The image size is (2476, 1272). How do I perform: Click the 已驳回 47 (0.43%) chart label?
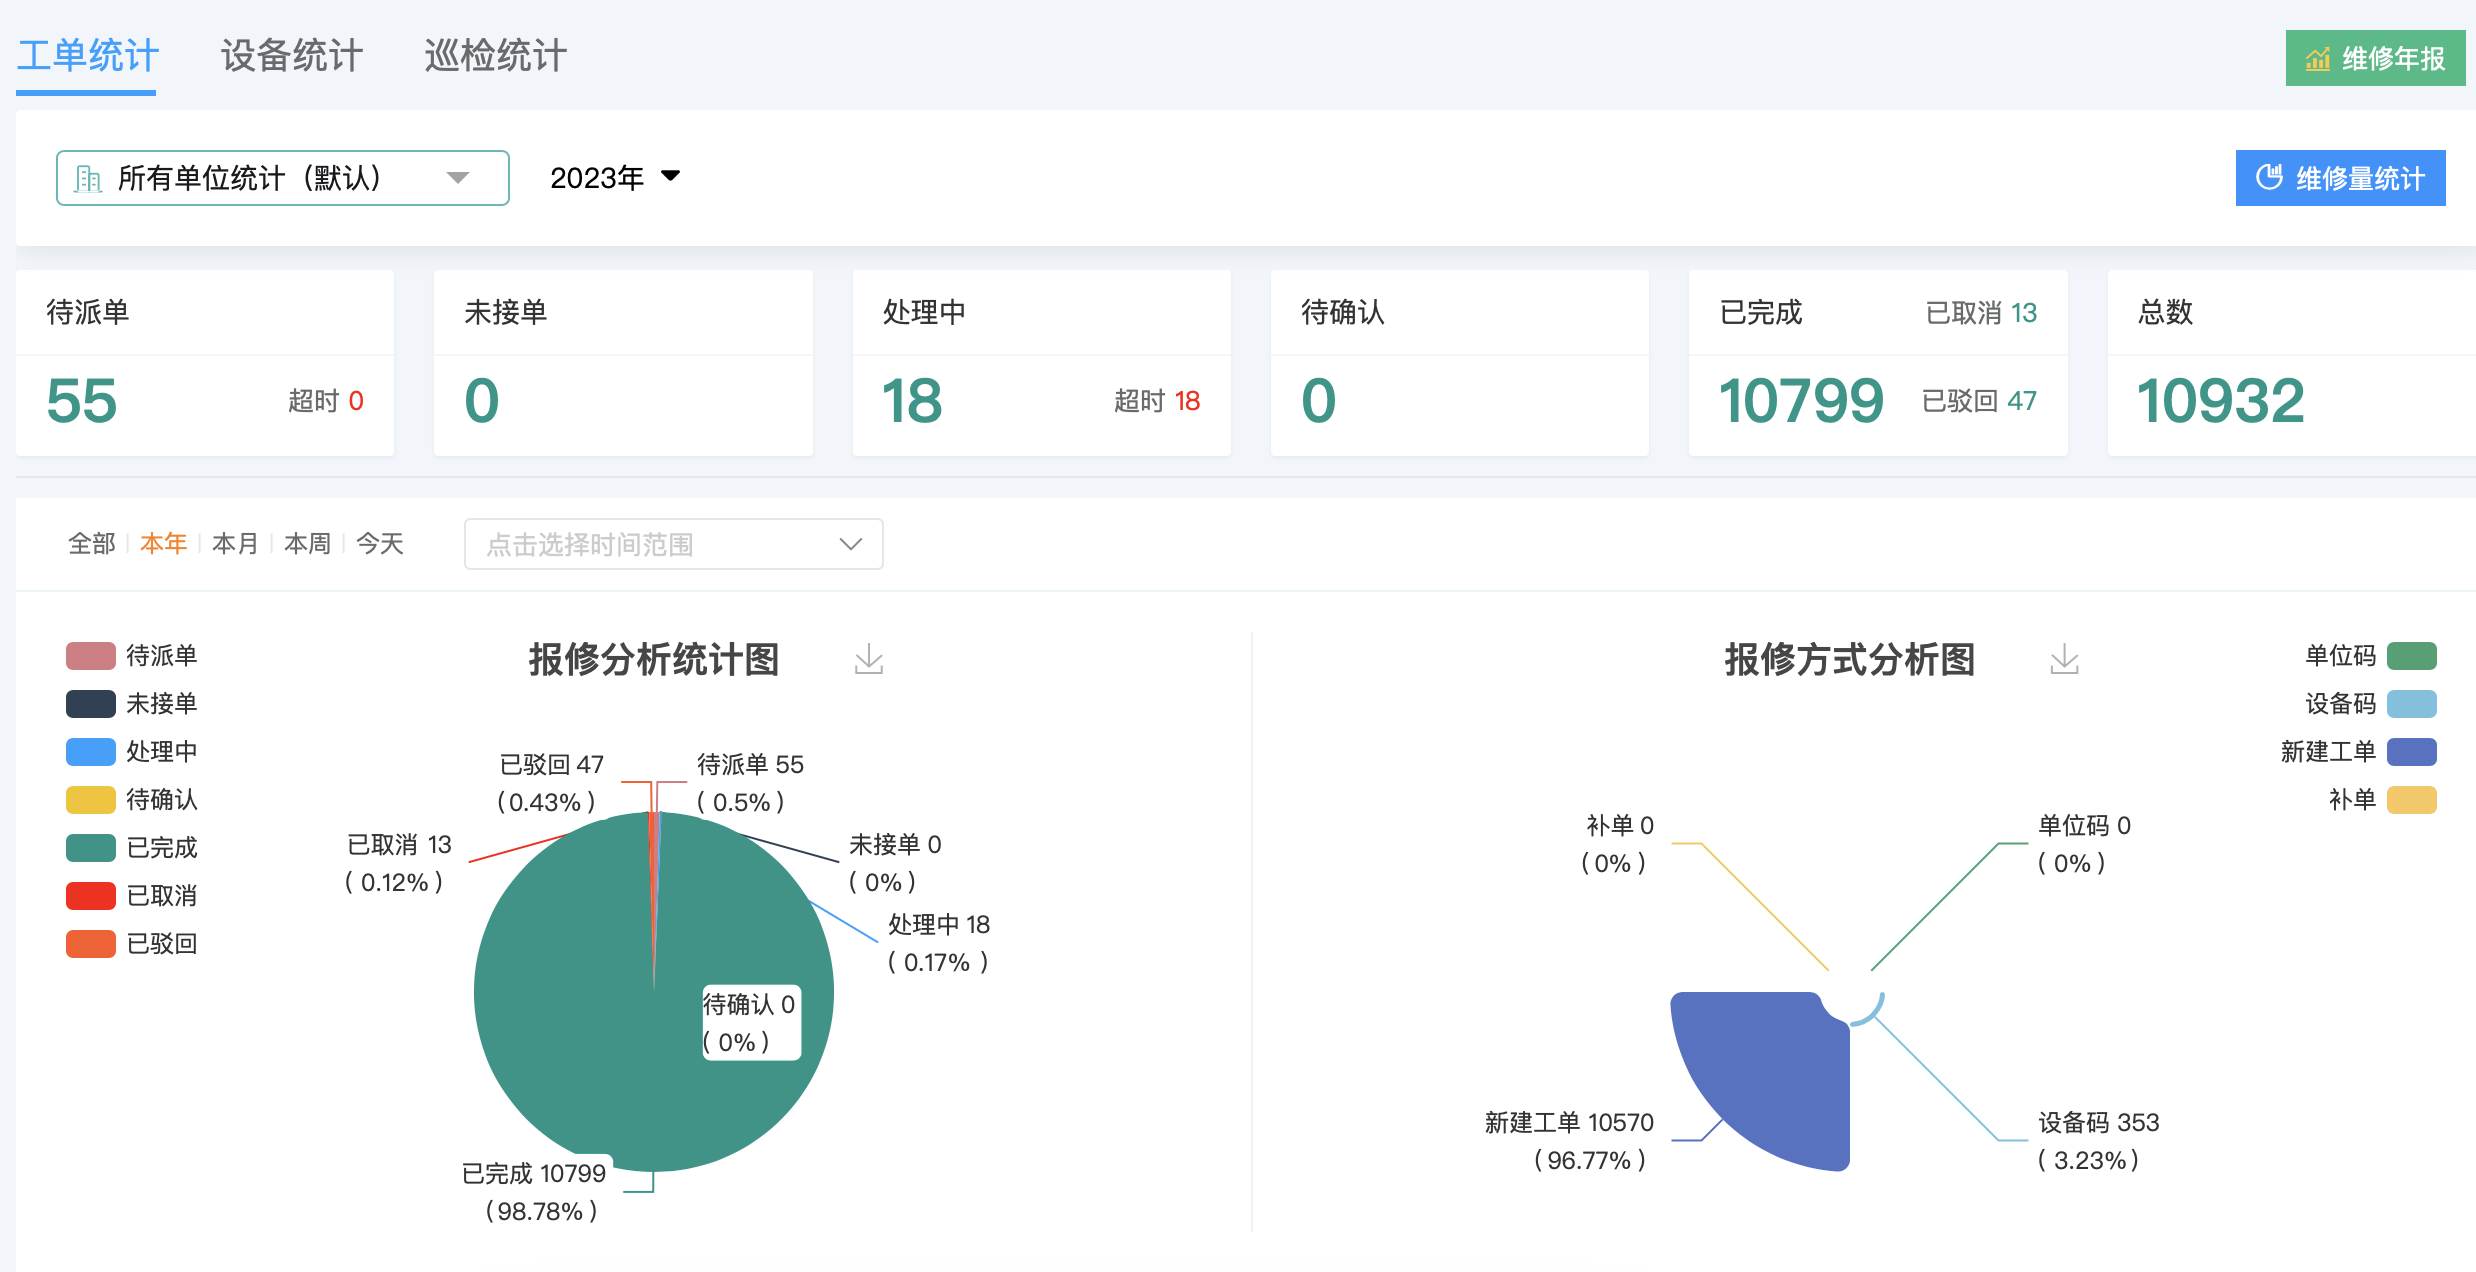click(x=550, y=783)
